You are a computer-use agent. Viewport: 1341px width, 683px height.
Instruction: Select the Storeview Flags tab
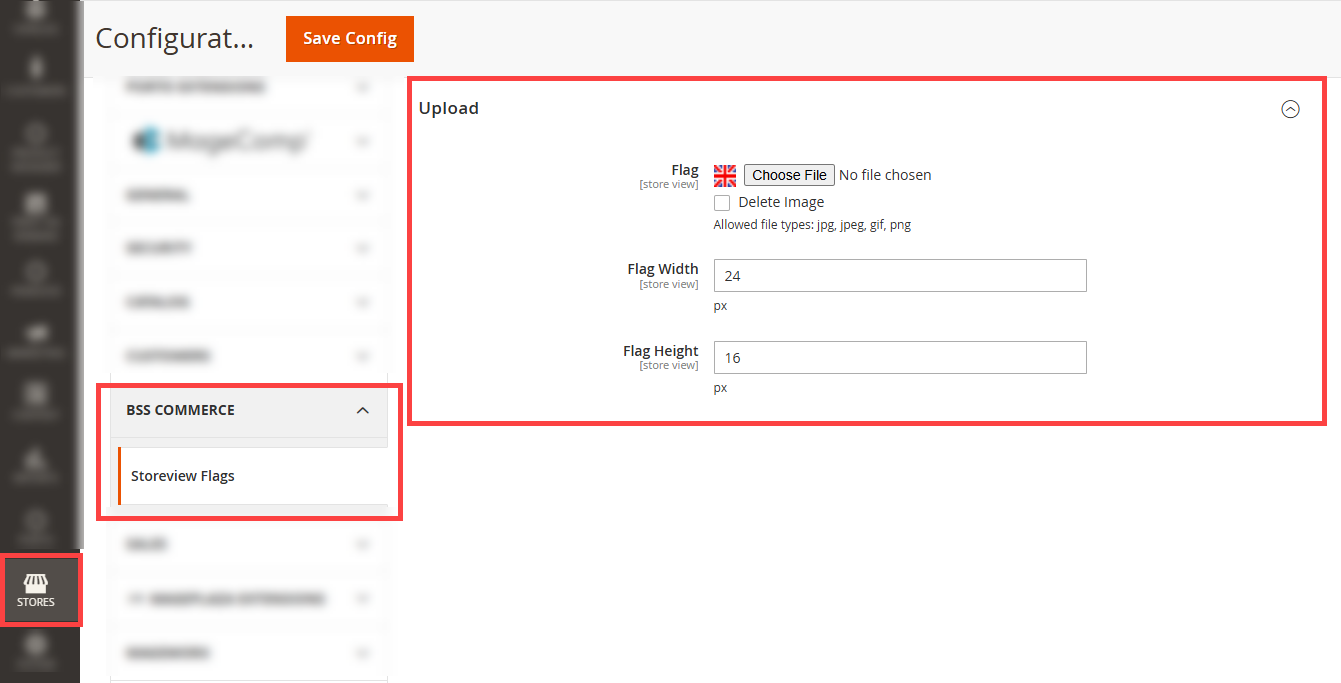tap(252, 476)
